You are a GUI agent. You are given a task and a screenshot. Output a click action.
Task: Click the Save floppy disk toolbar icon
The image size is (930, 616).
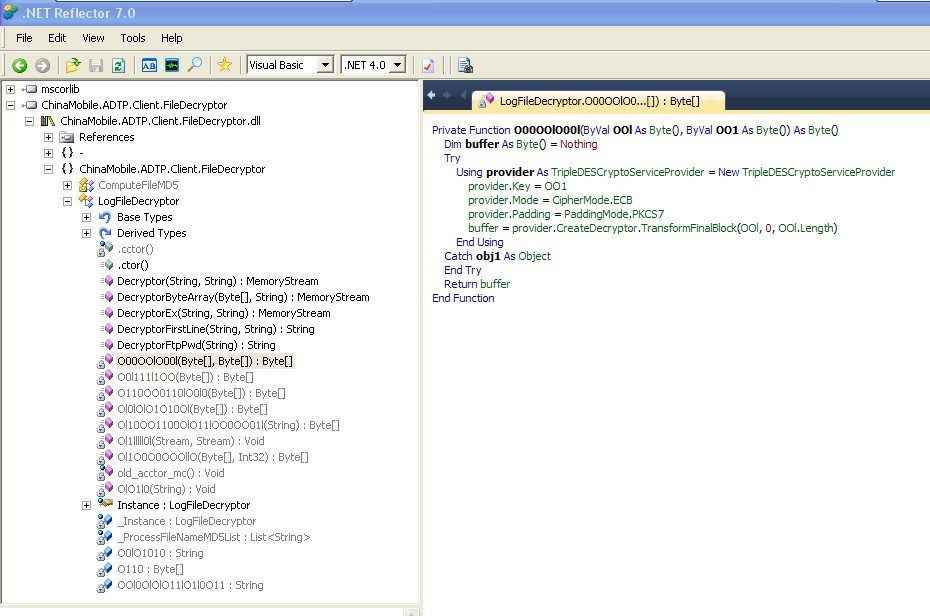(x=96, y=65)
